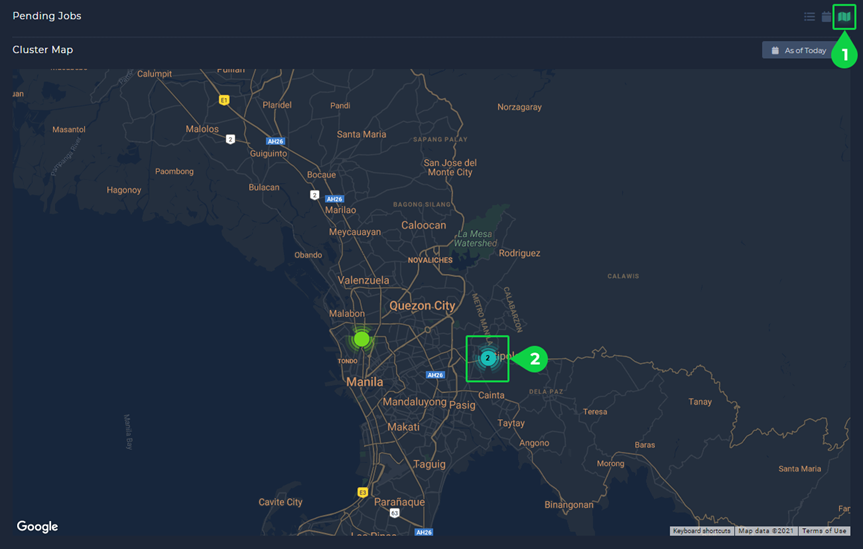
Task: Click the Angono map label
Action: (534, 443)
